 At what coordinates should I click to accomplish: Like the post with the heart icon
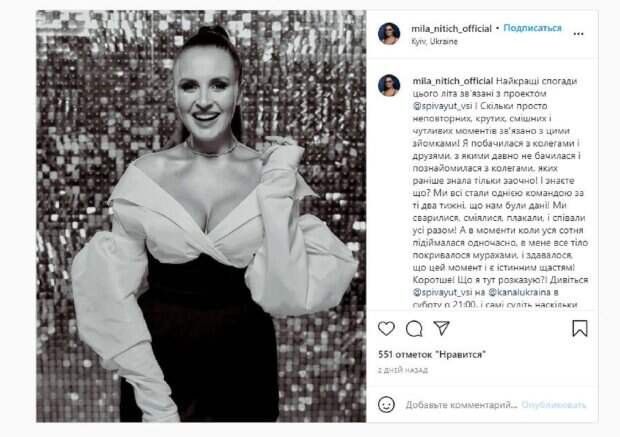(386, 329)
